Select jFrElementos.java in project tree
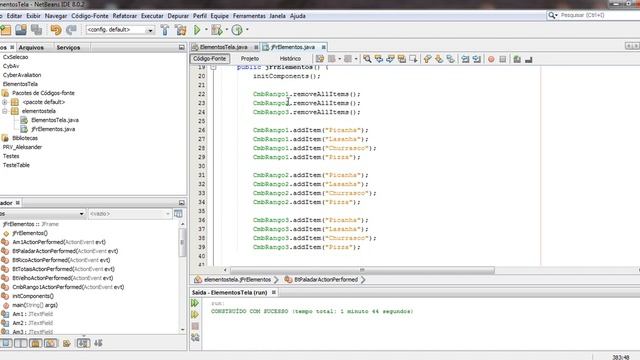Screen dimensions: 640x360 [53, 129]
